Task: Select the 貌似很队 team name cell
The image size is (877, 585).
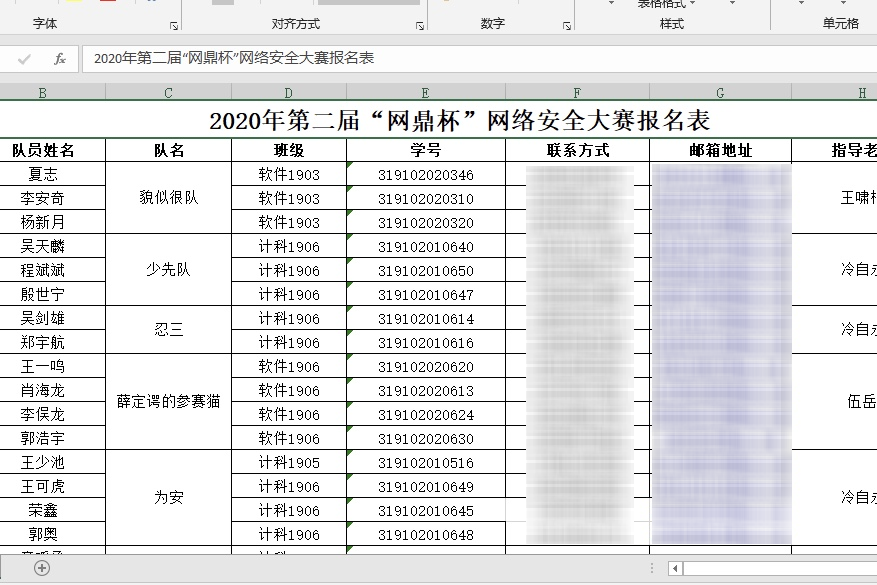Action: 167,197
